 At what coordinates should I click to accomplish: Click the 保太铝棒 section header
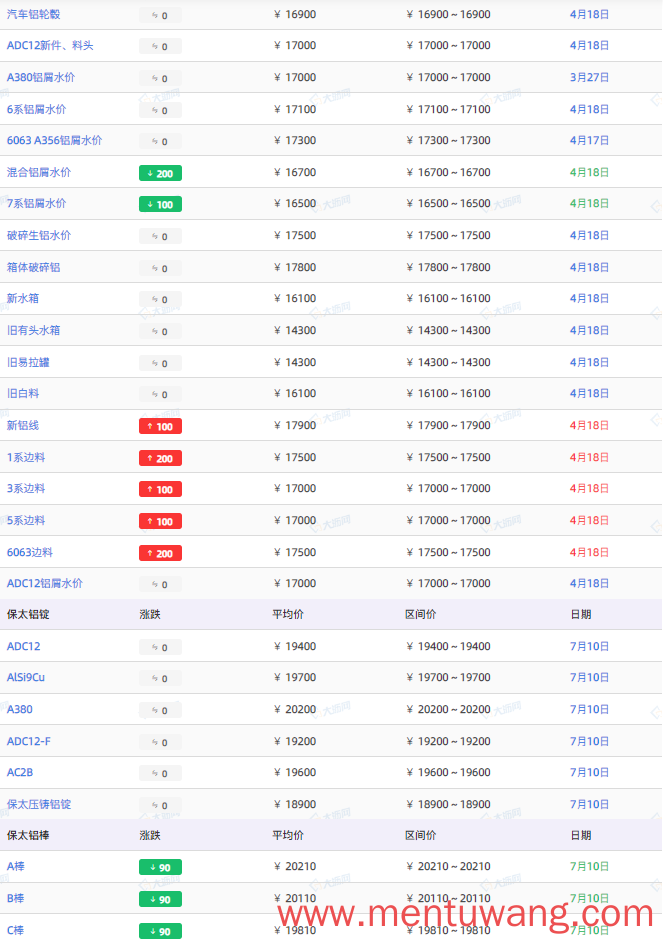click(28, 836)
